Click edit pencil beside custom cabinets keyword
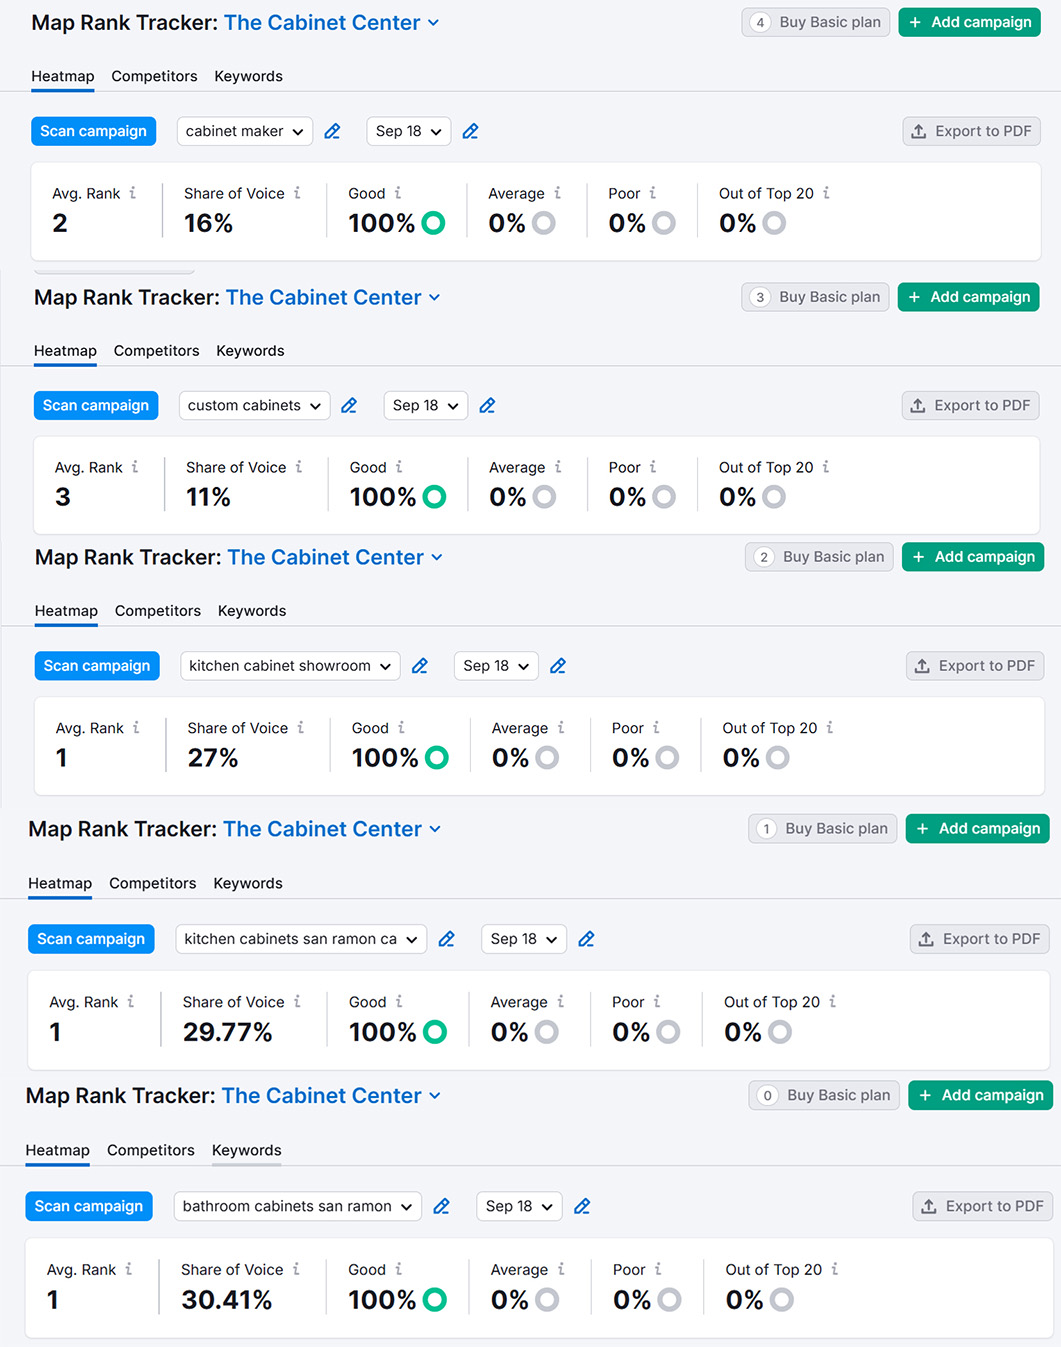The image size is (1061, 1347). 349,405
